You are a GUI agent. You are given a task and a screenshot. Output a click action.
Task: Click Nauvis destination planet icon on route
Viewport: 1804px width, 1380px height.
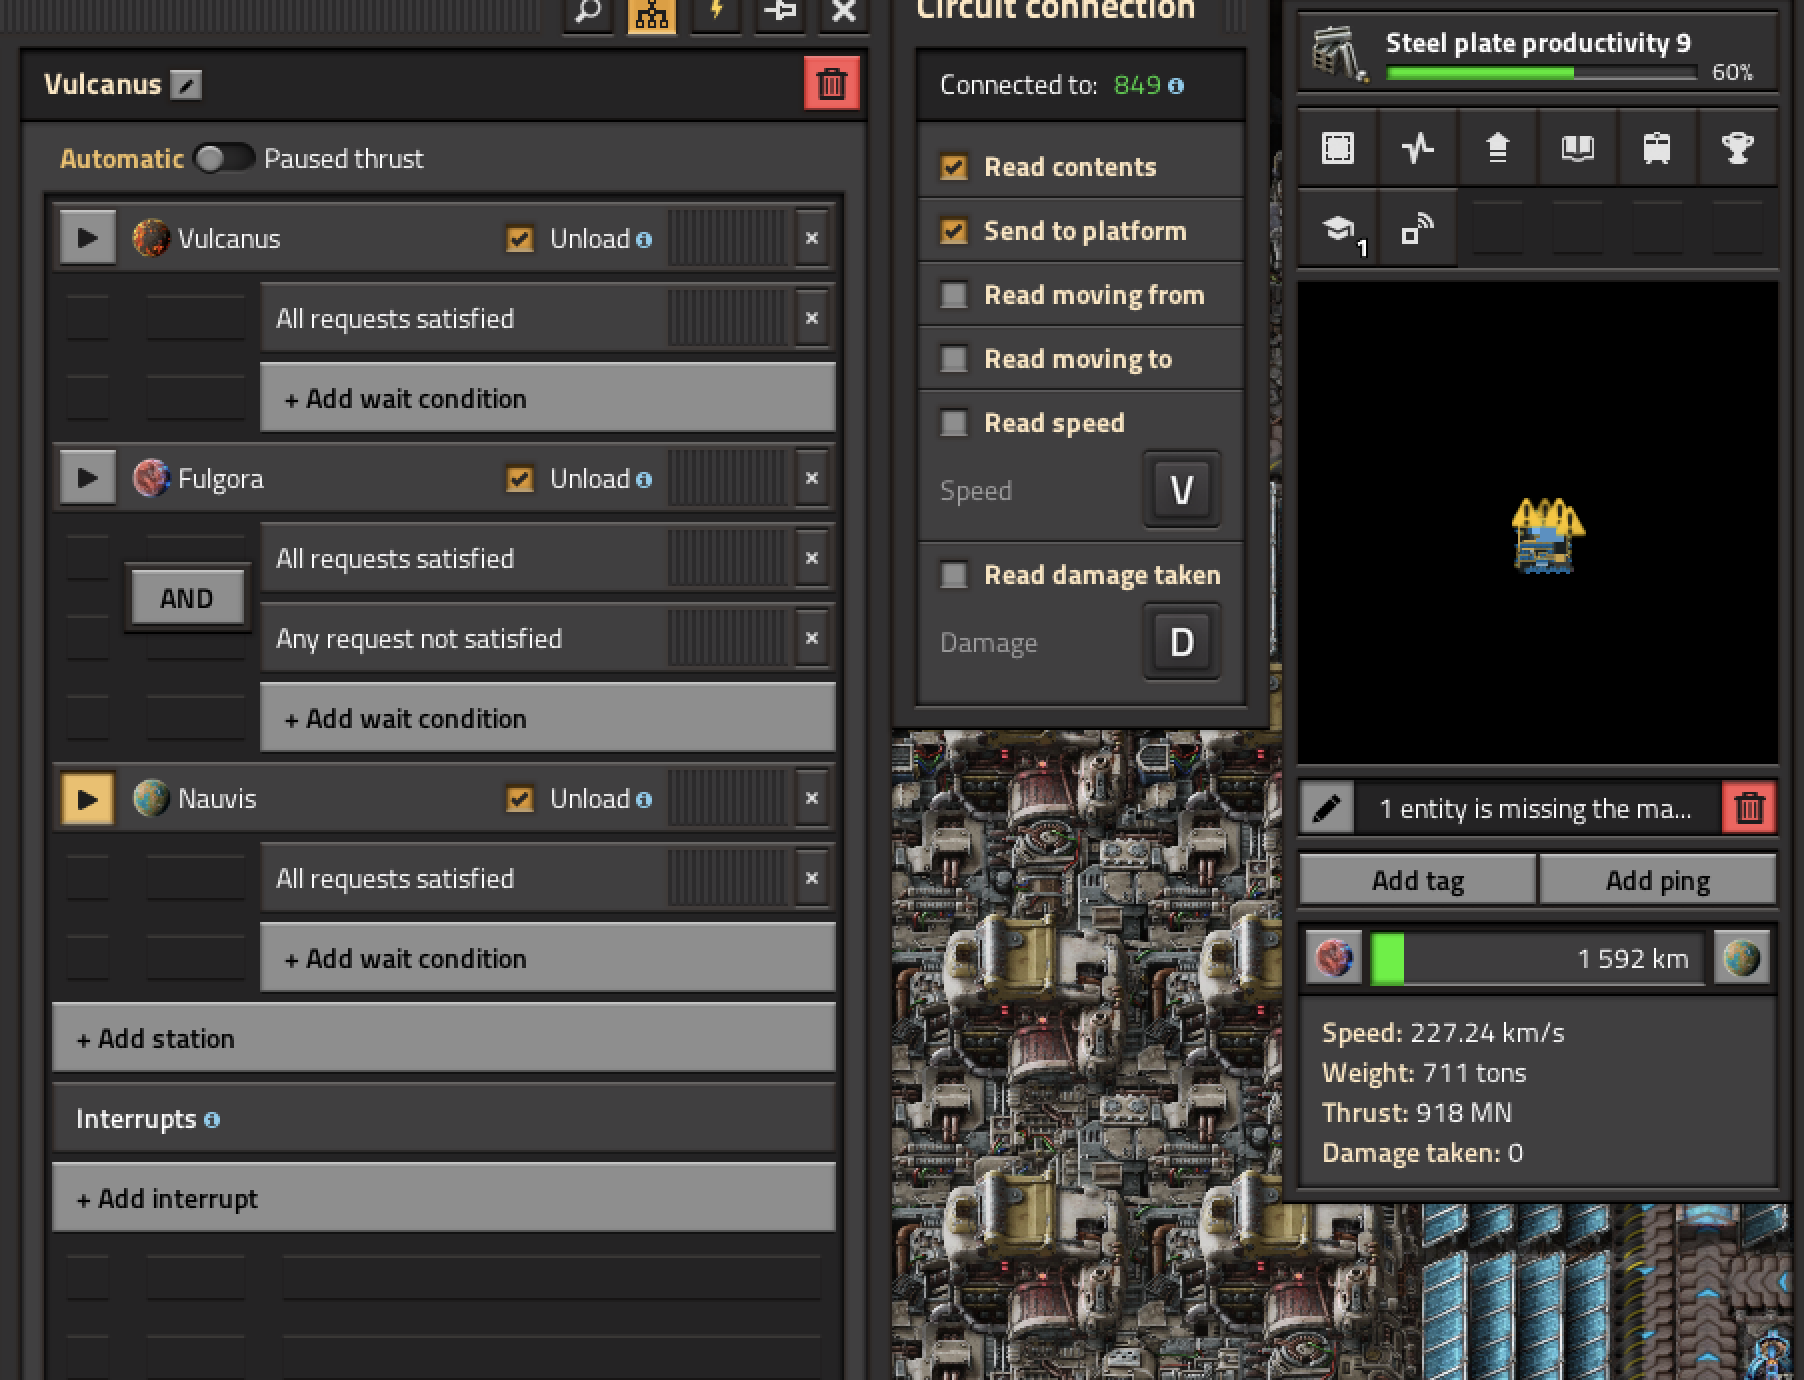(x=1742, y=958)
